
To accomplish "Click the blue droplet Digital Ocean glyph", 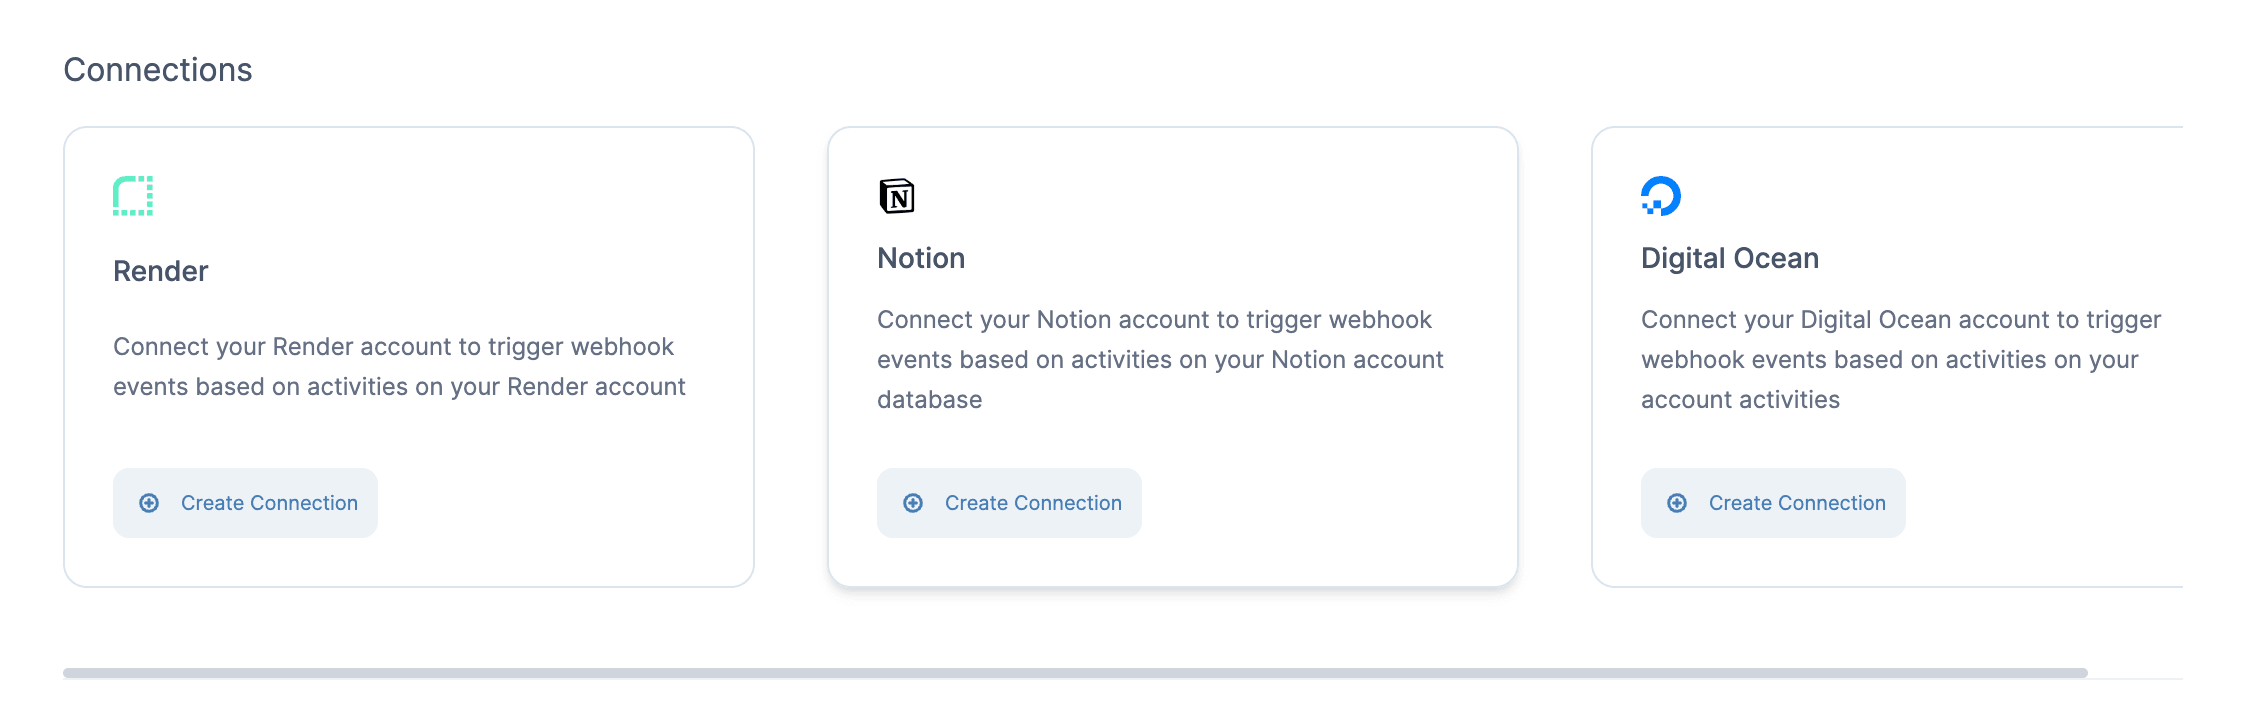I will (x=1659, y=196).
